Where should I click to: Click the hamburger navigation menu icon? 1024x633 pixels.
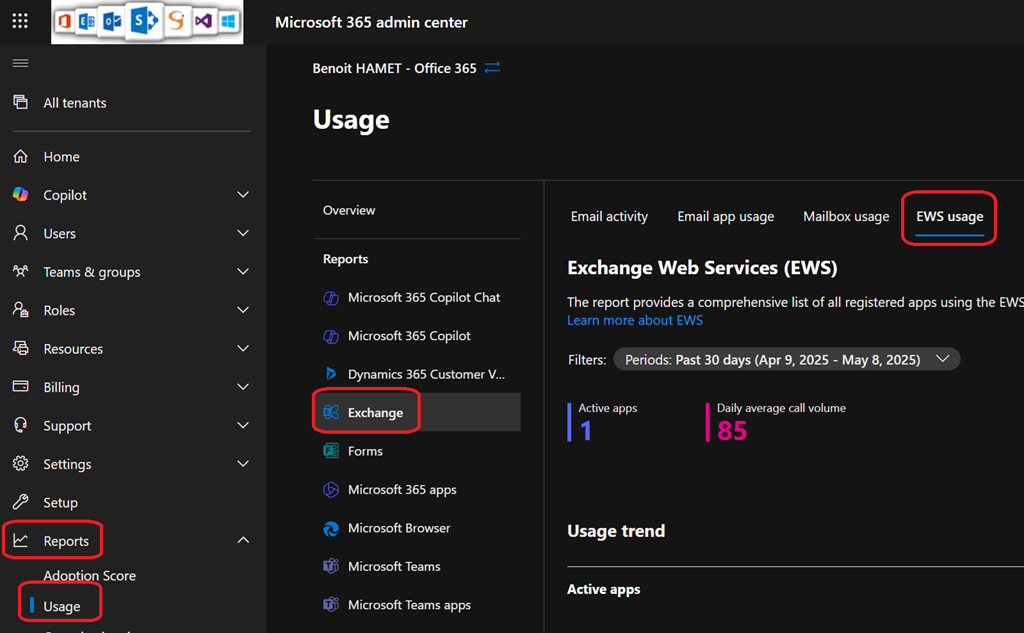point(20,63)
